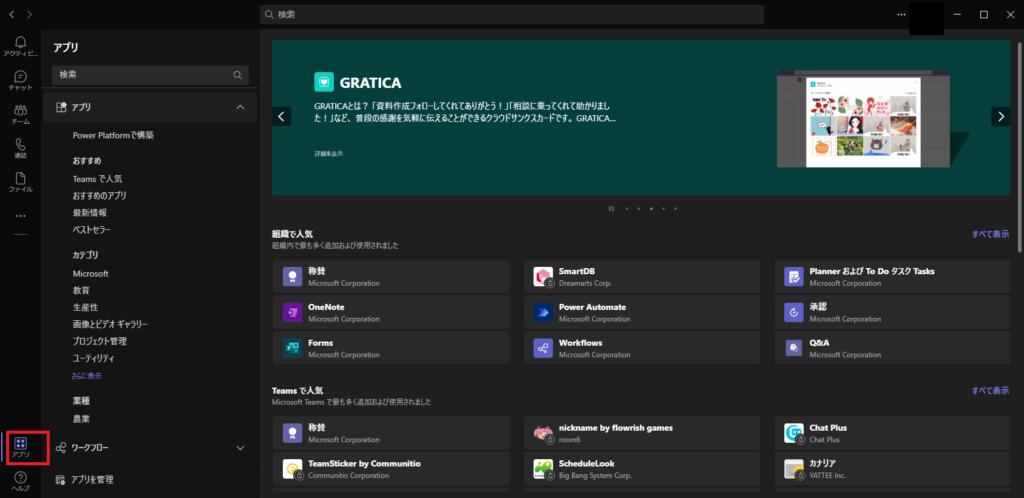
Task: Show the previous banner slide
Action: click(x=281, y=117)
